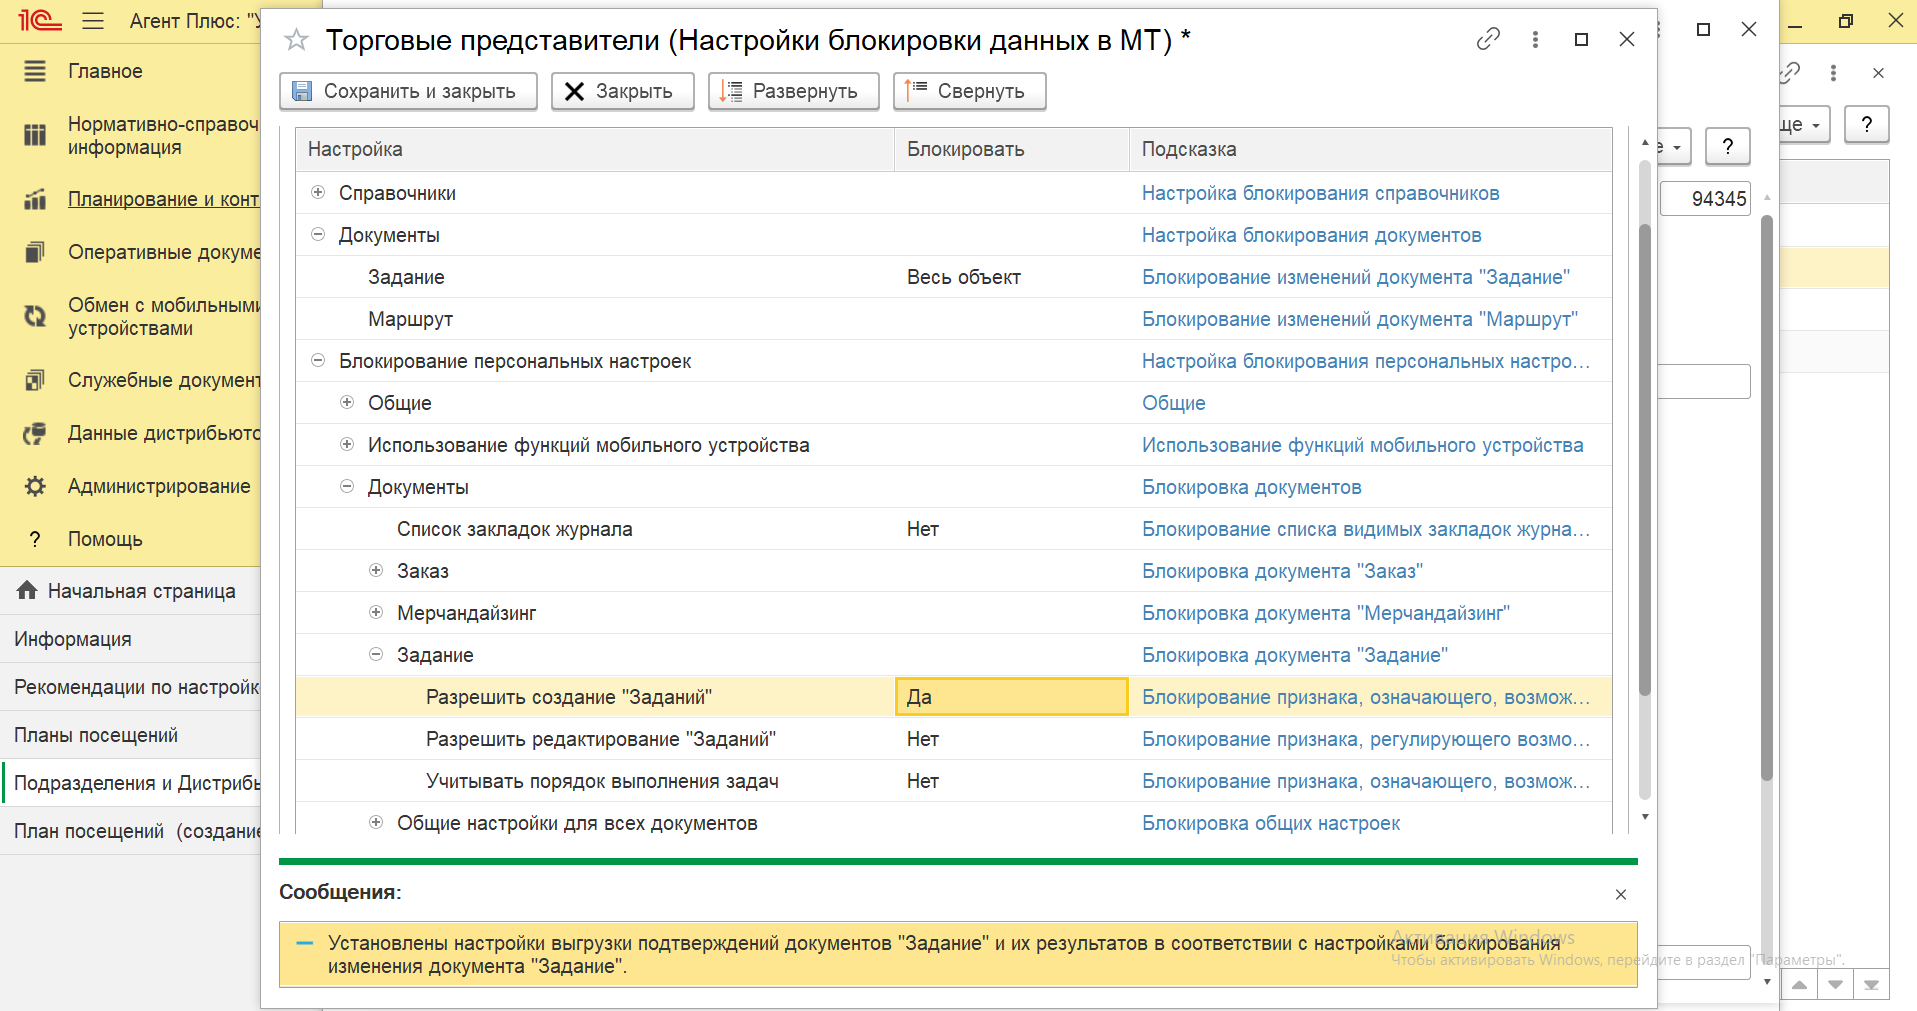Copy link with the chain icon in dialog
This screenshot has height=1011, width=1917.
click(x=1488, y=39)
